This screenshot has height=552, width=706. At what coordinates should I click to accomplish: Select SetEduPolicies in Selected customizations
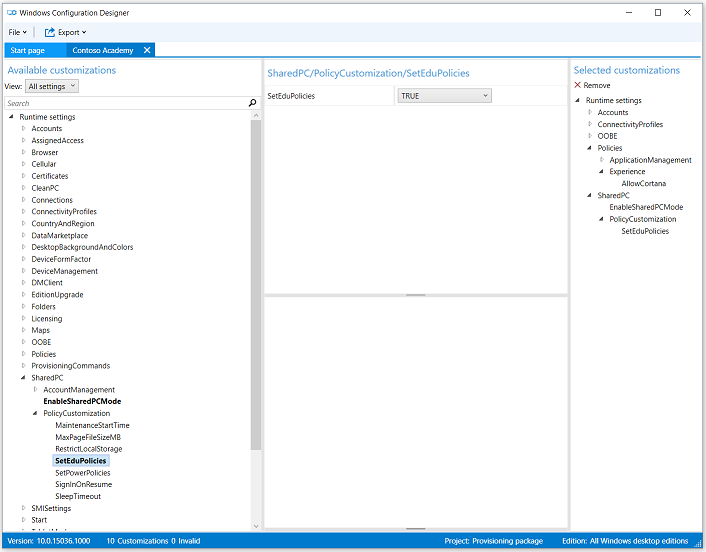click(x=645, y=231)
